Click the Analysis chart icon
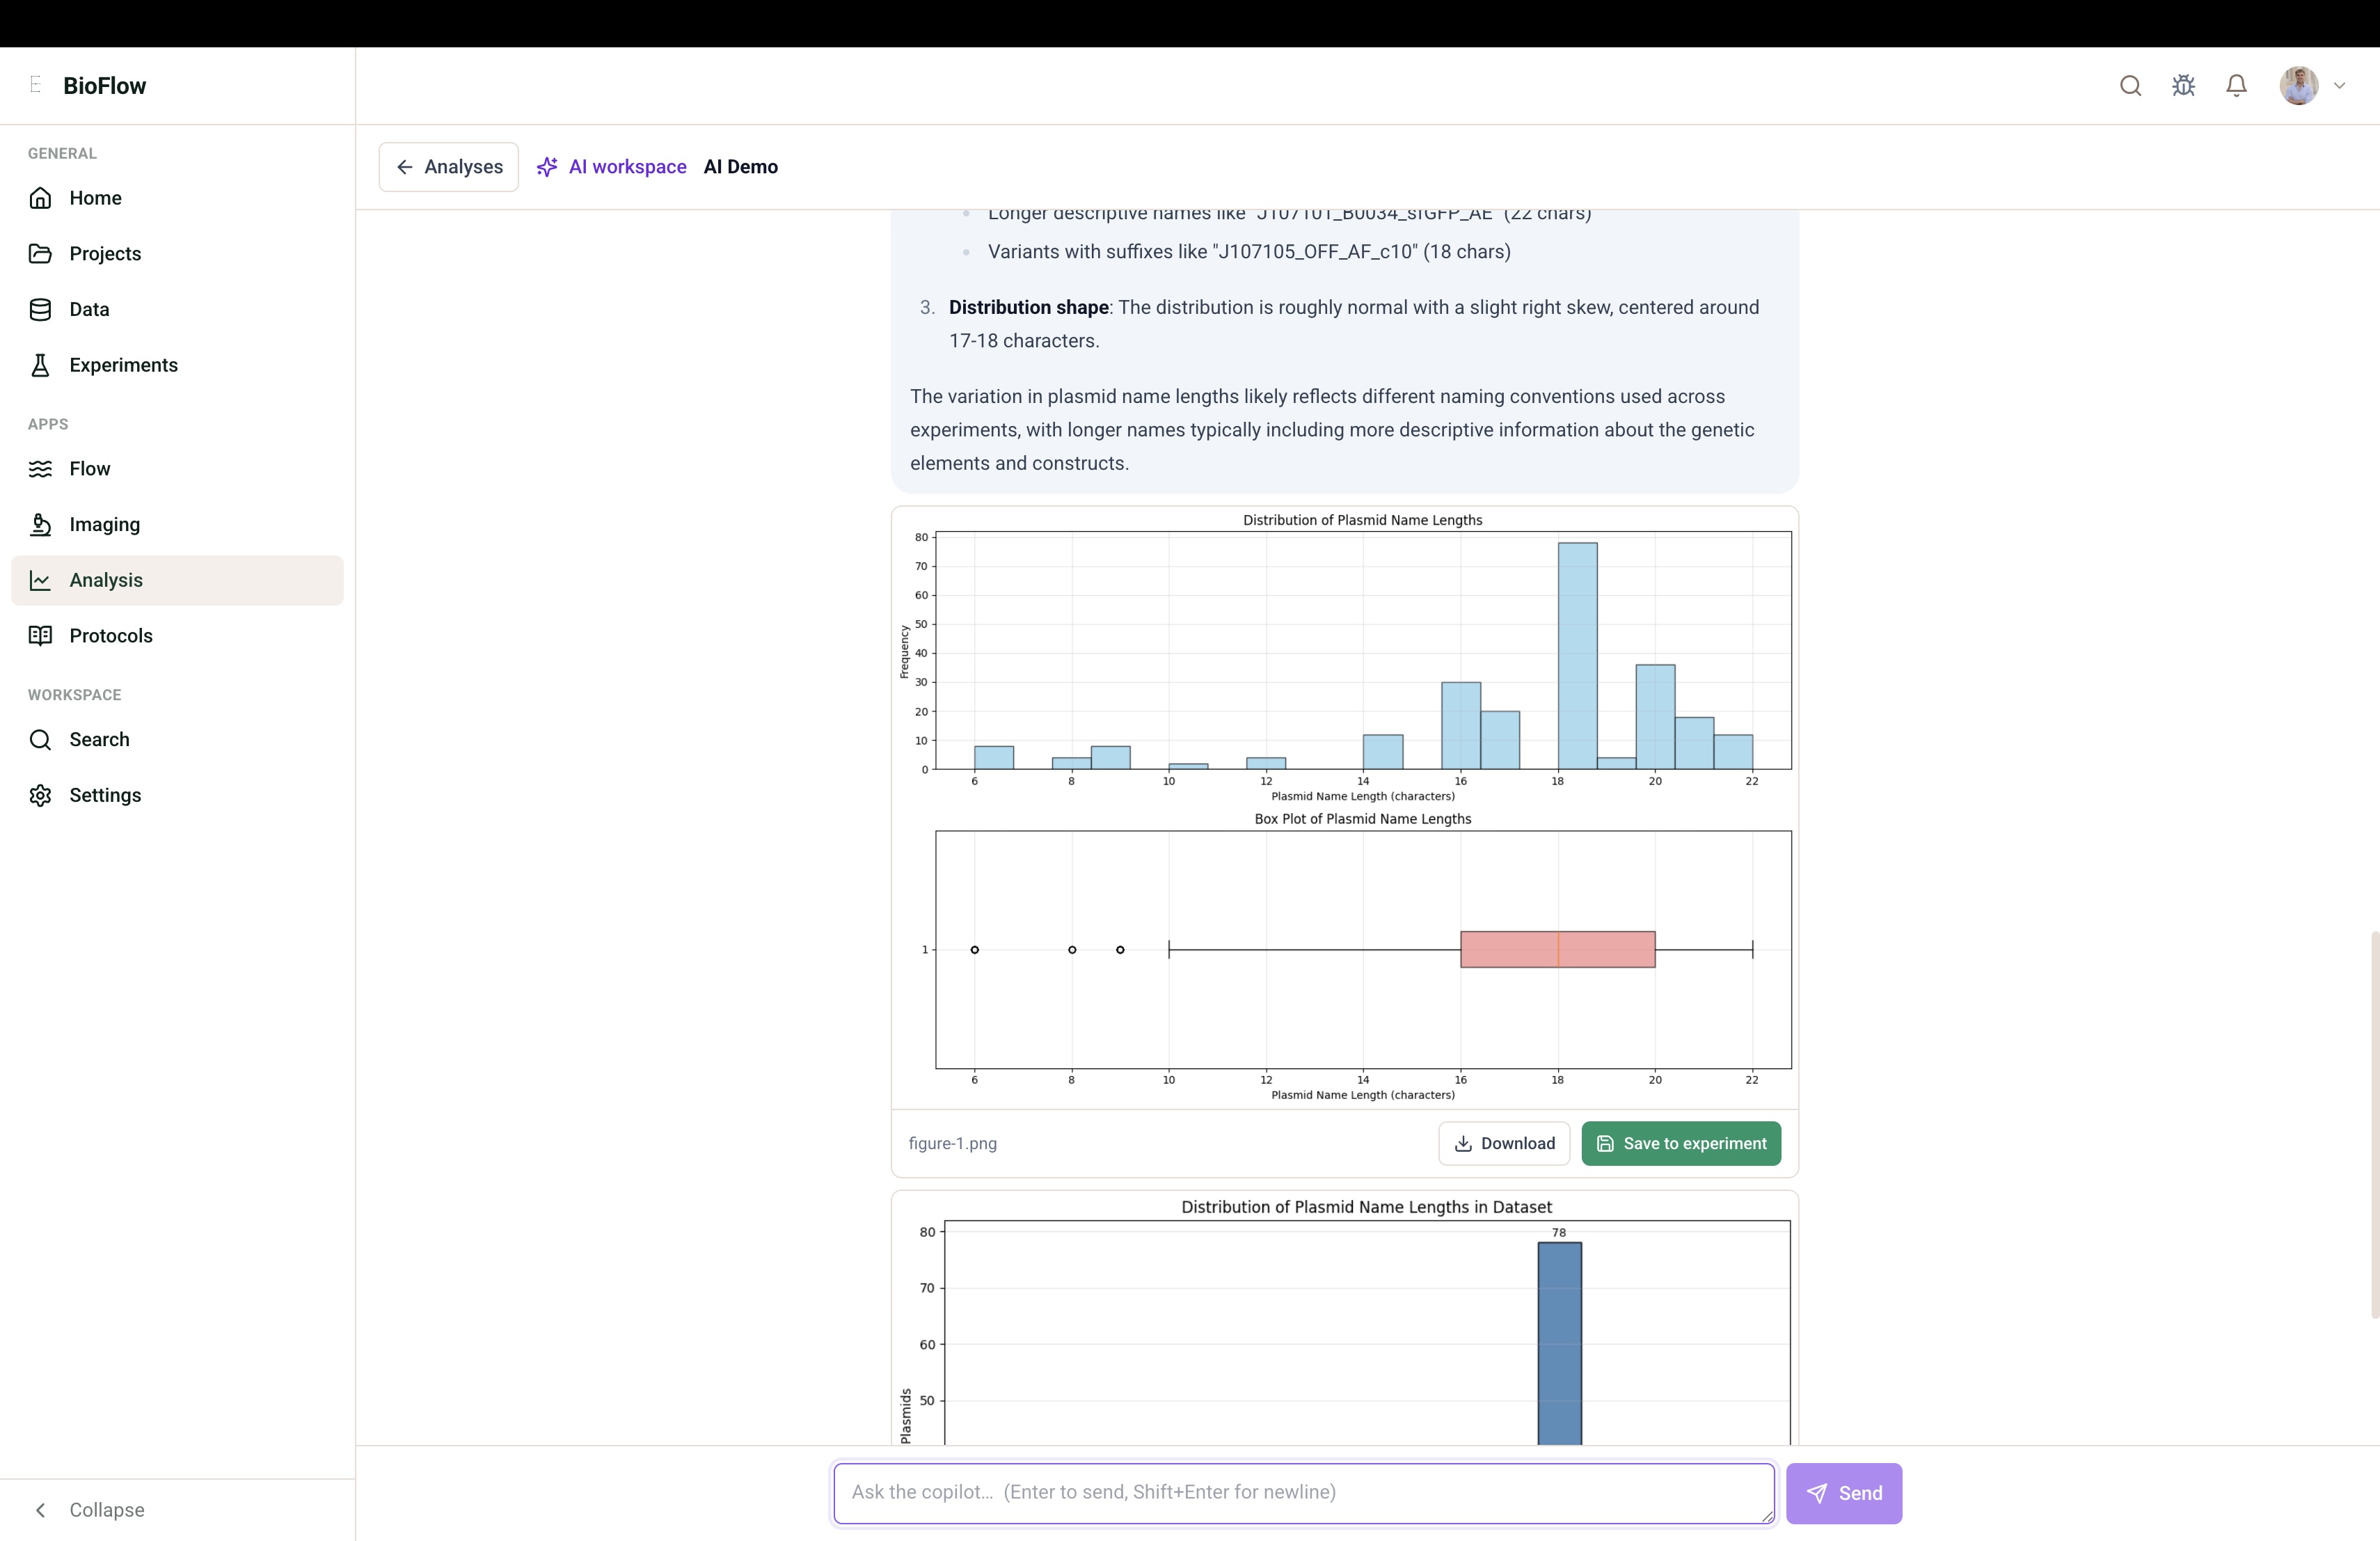The height and width of the screenshot is (1541, 2380). [x=40, y=581]
